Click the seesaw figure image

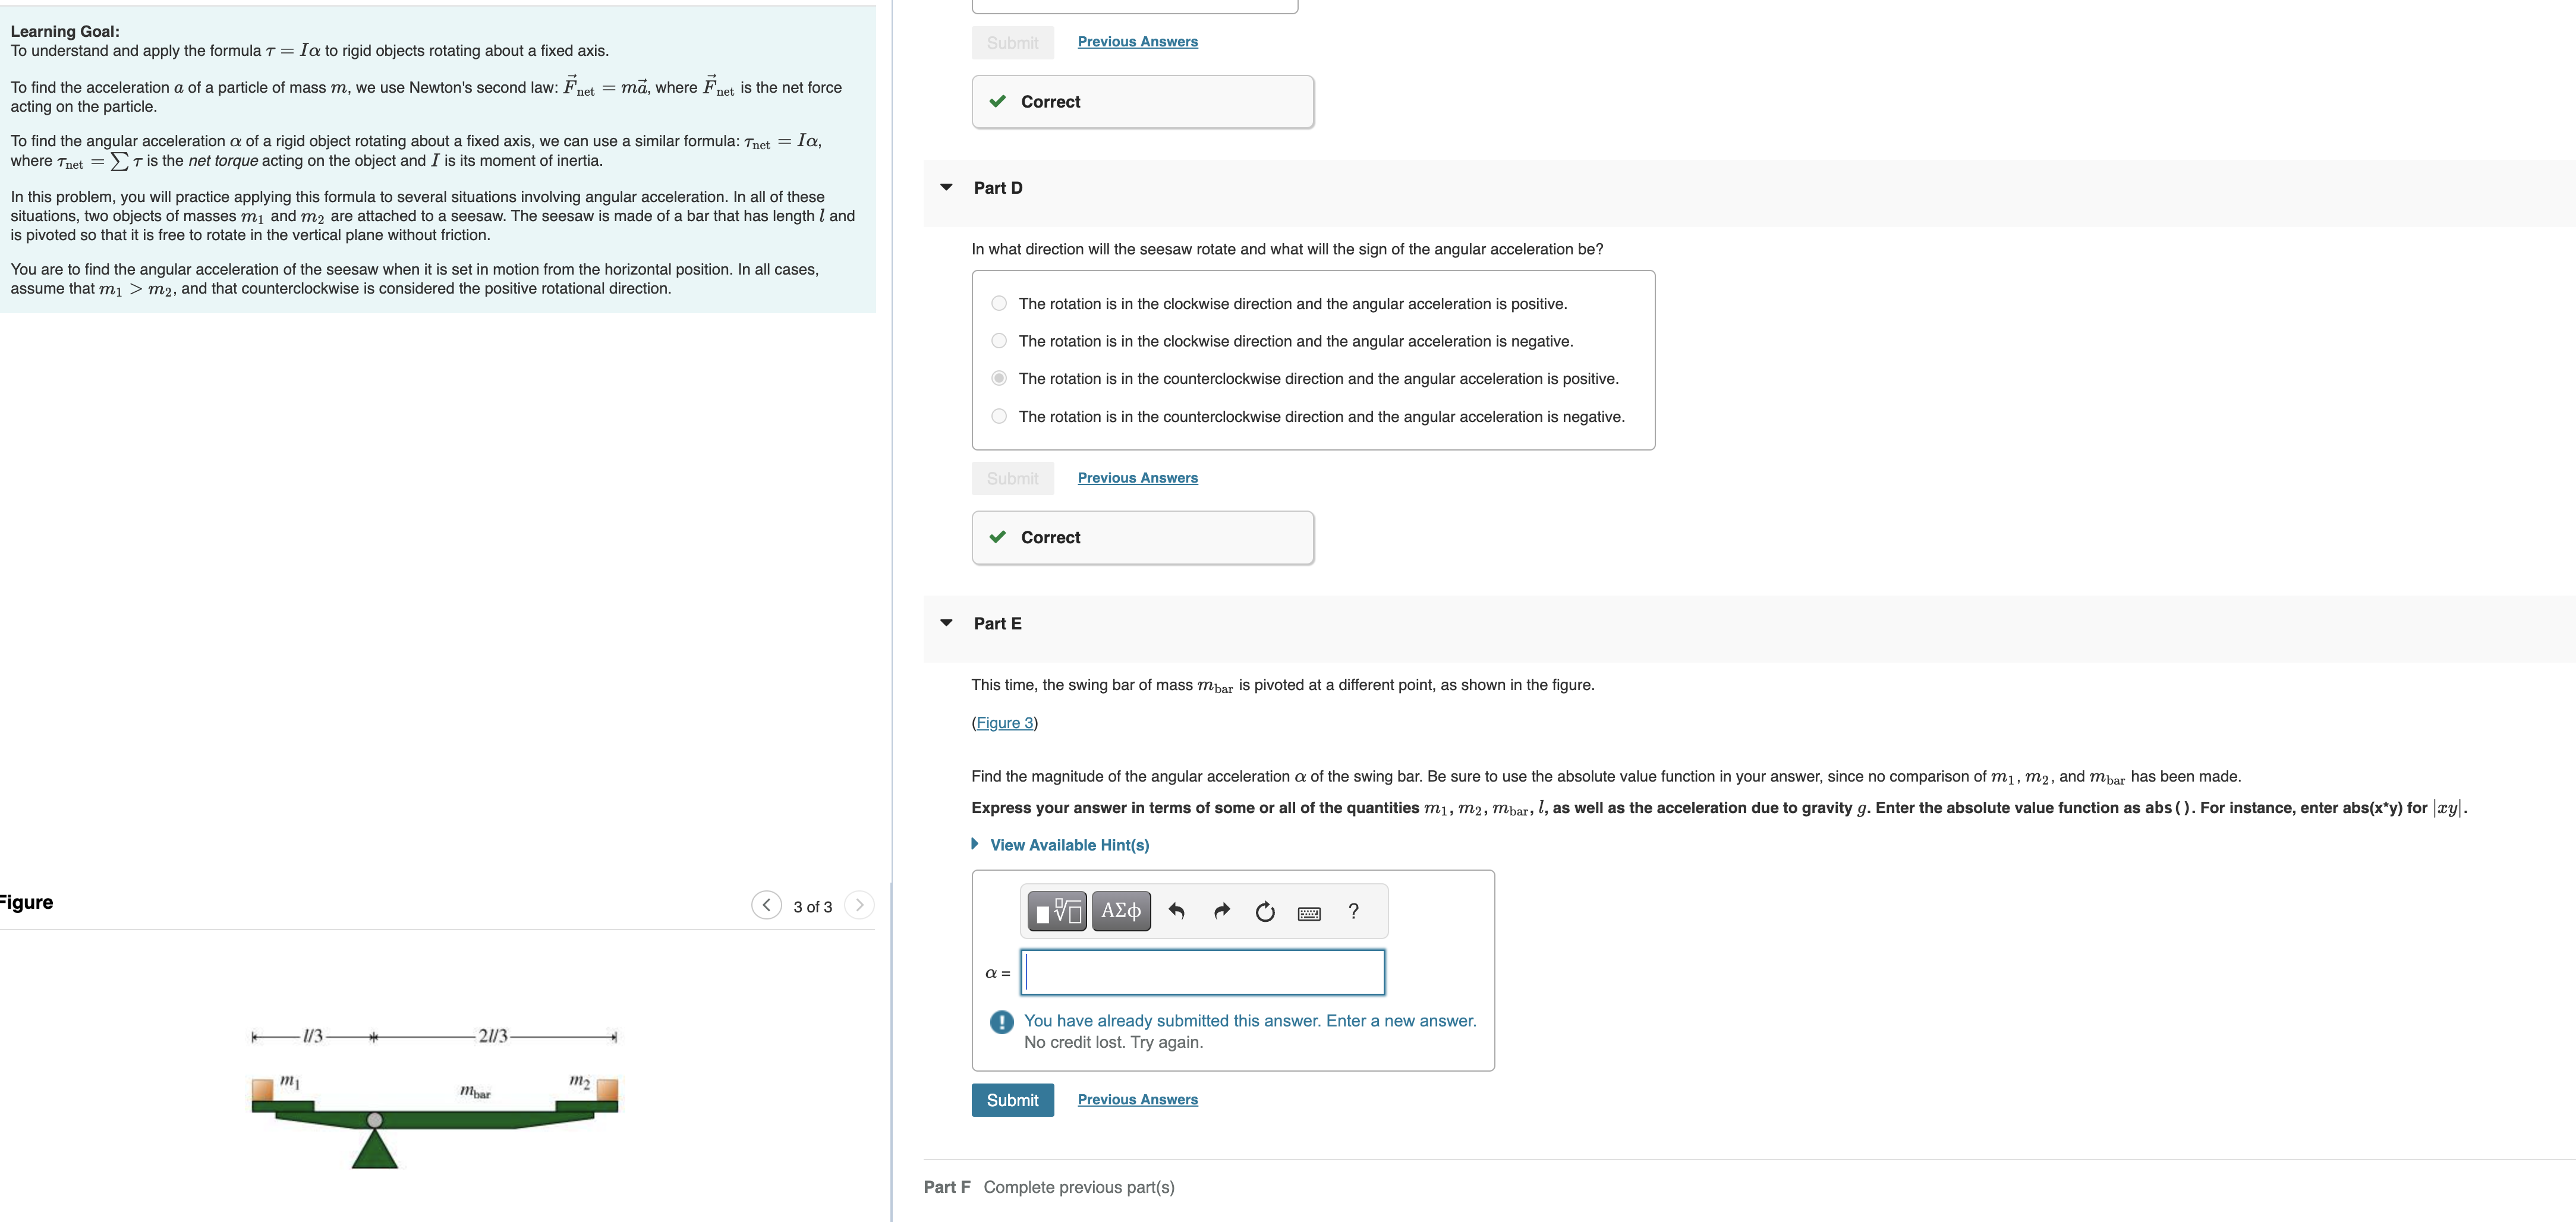coord(435,1100)
